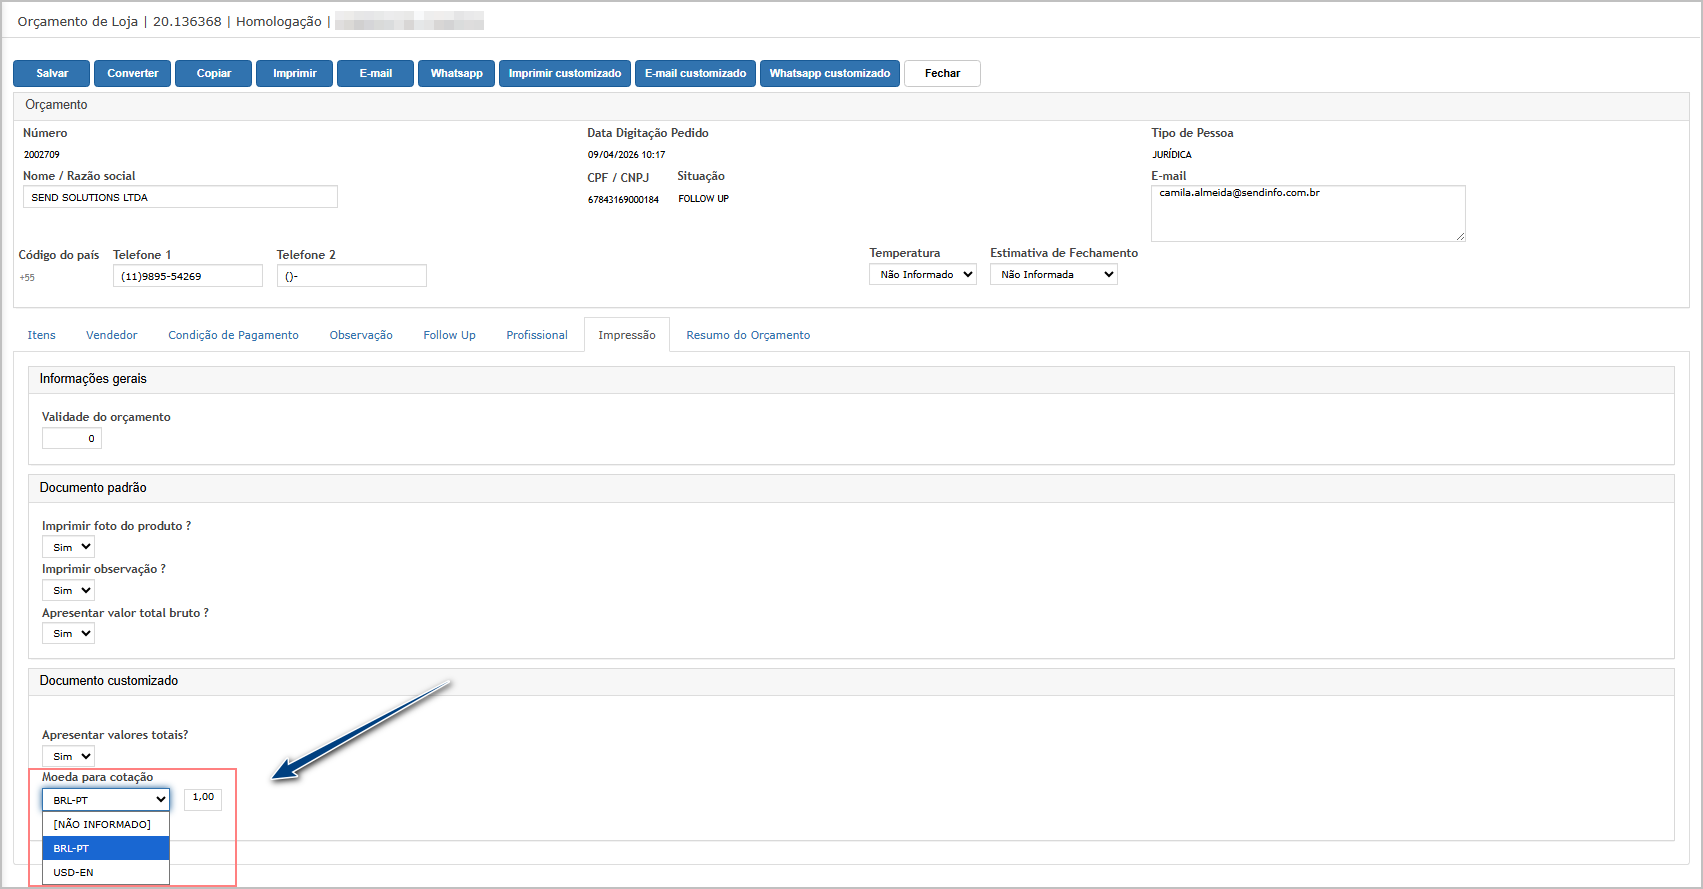Focus the Validade do orçamento field
The height and width of the screenshot is (889, 1703).
click(71, 439)
